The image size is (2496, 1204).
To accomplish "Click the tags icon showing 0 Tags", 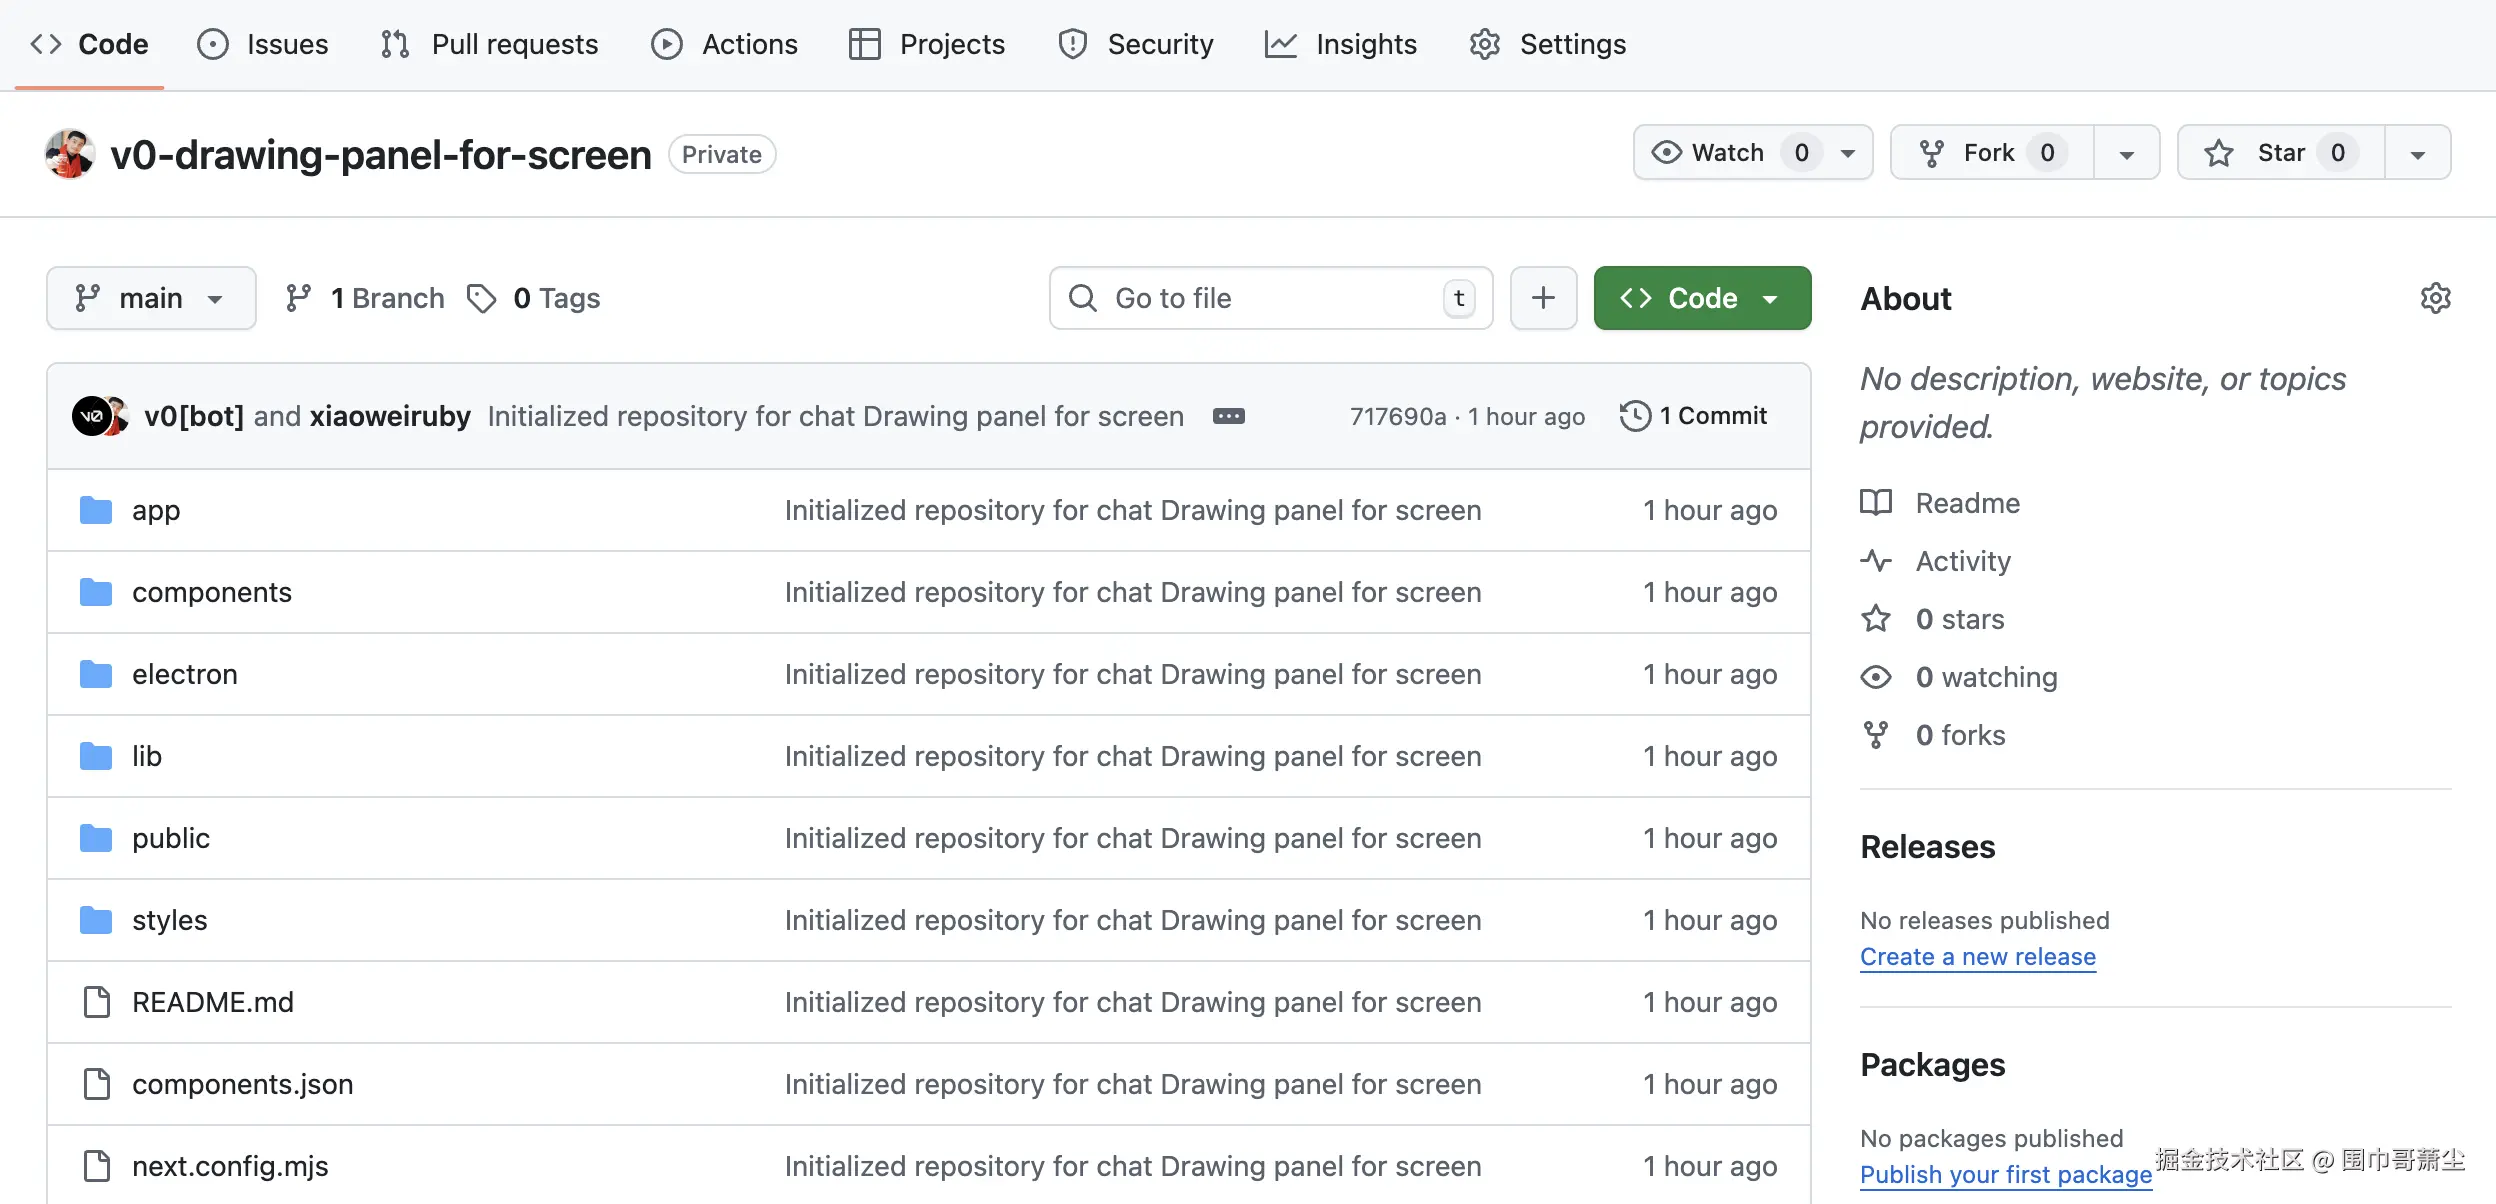I will tap(482, 298).
